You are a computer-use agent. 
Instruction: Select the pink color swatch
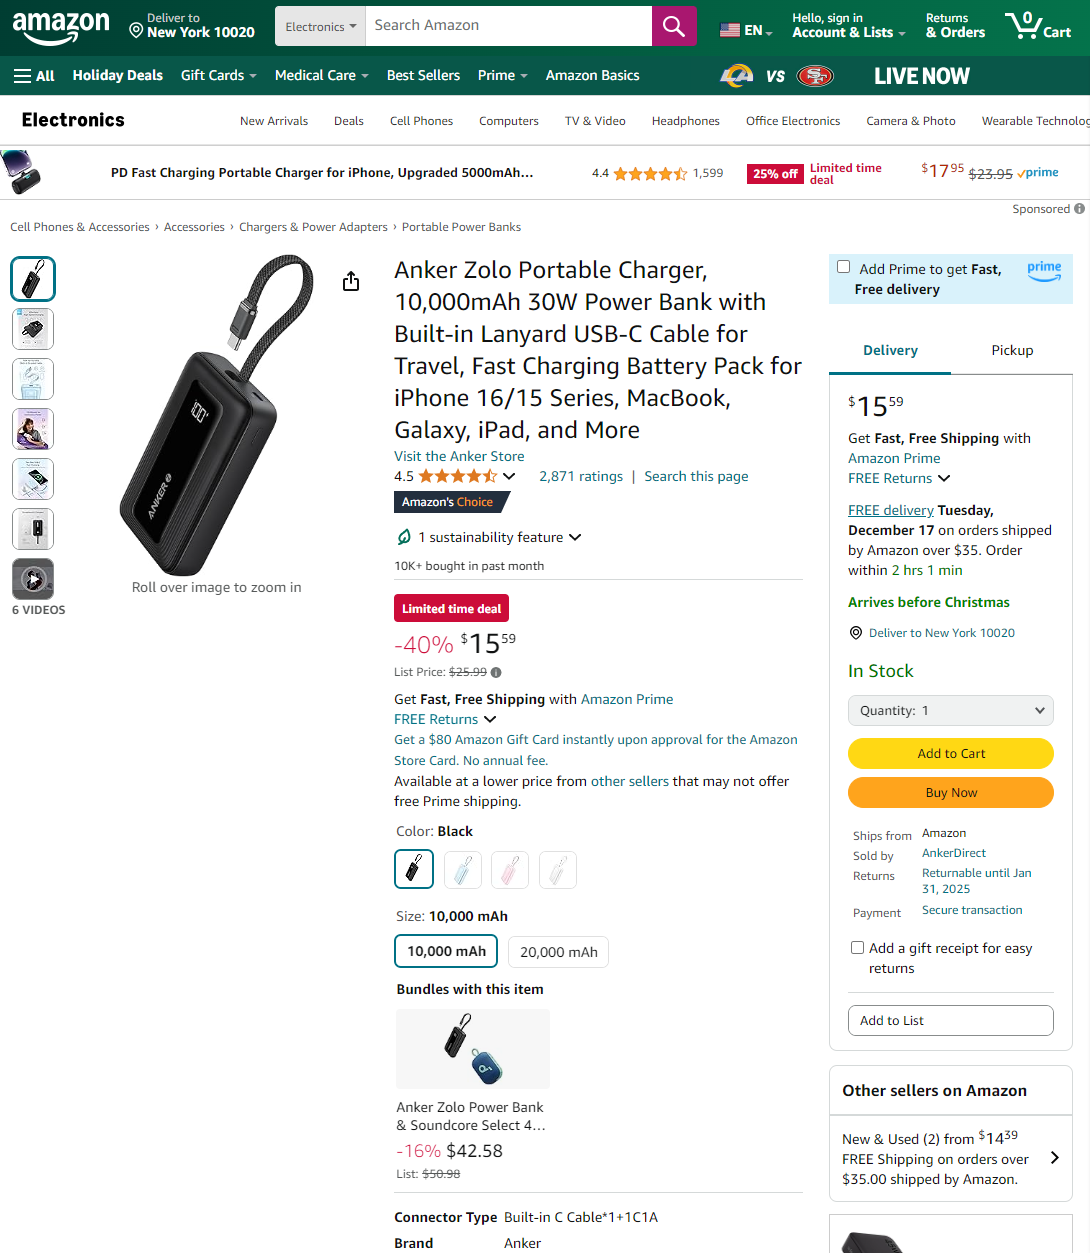510,870
